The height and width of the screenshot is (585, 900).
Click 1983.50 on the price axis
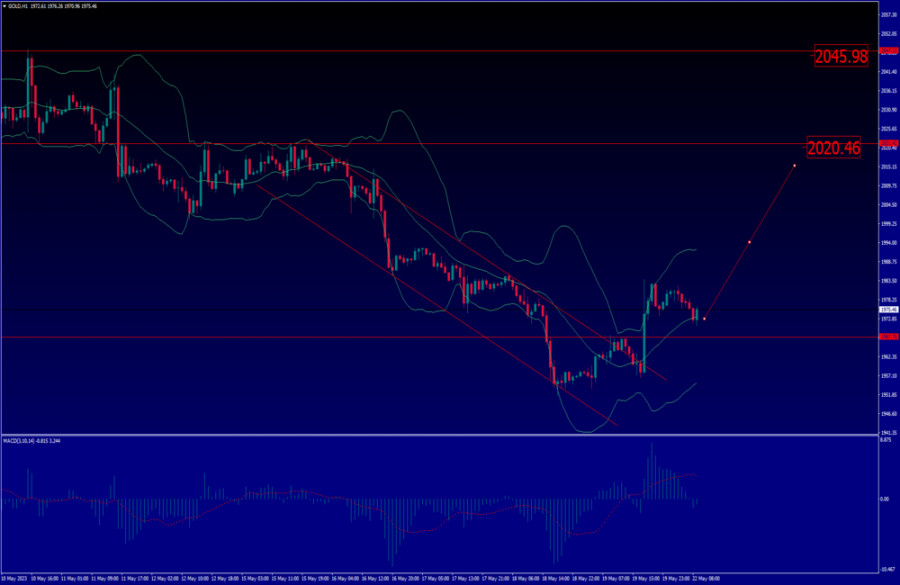[889, 281]
